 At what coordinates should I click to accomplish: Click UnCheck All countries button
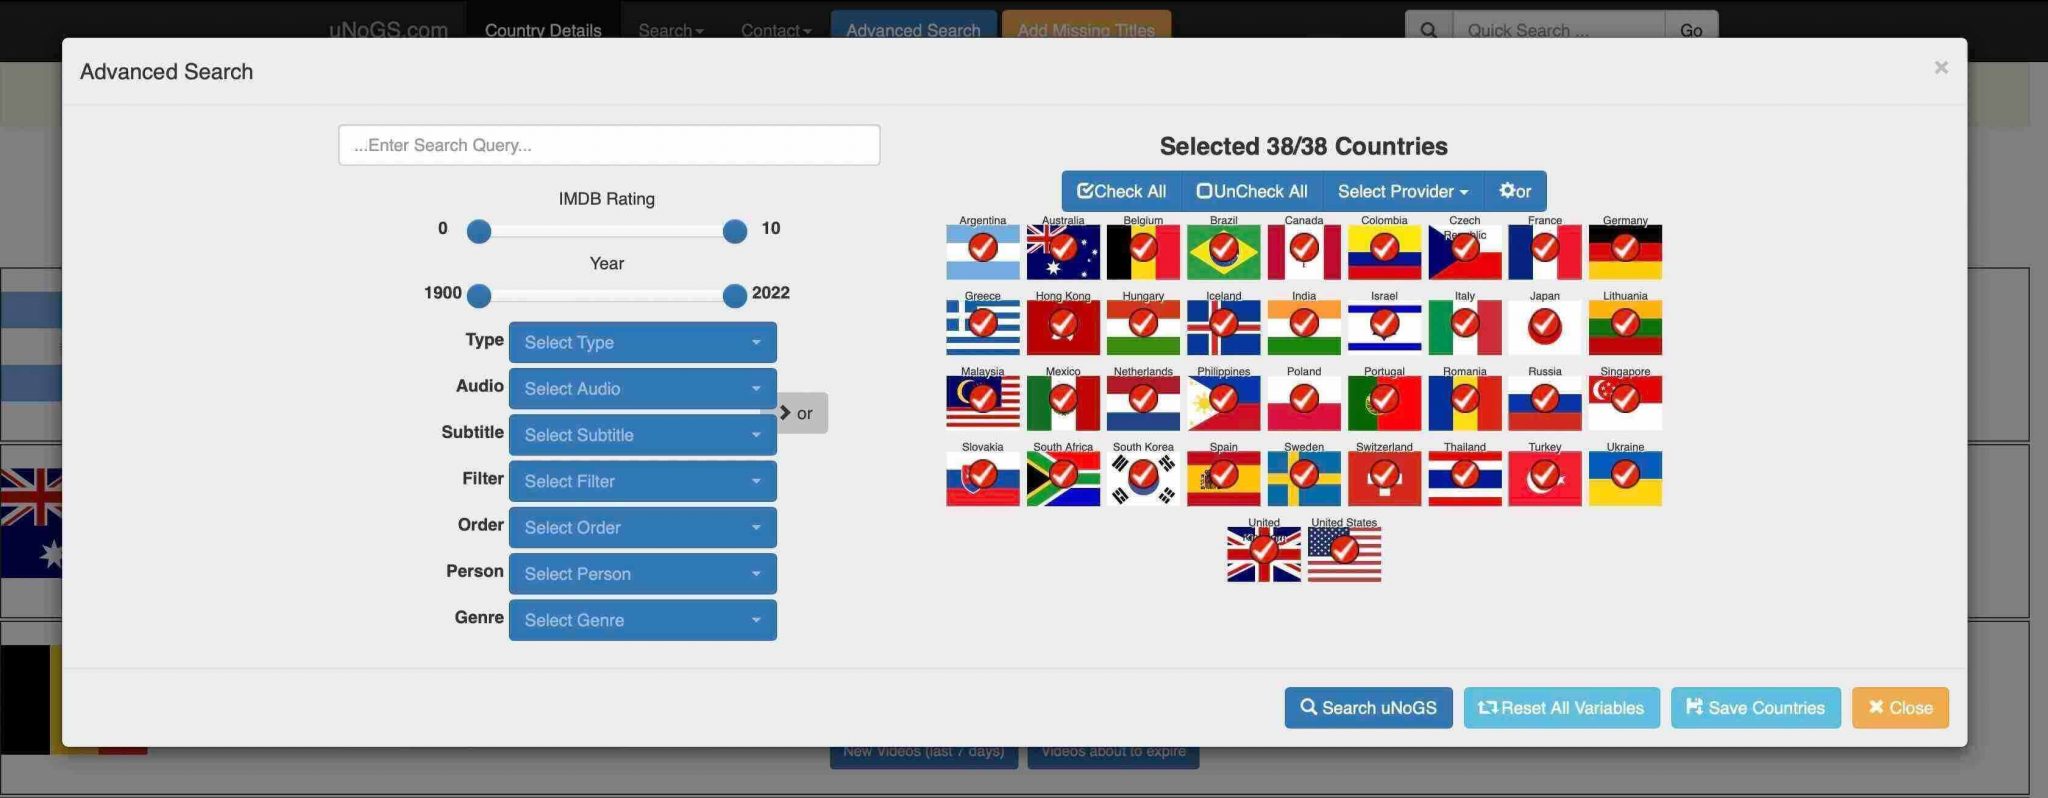click(1251, 191)
